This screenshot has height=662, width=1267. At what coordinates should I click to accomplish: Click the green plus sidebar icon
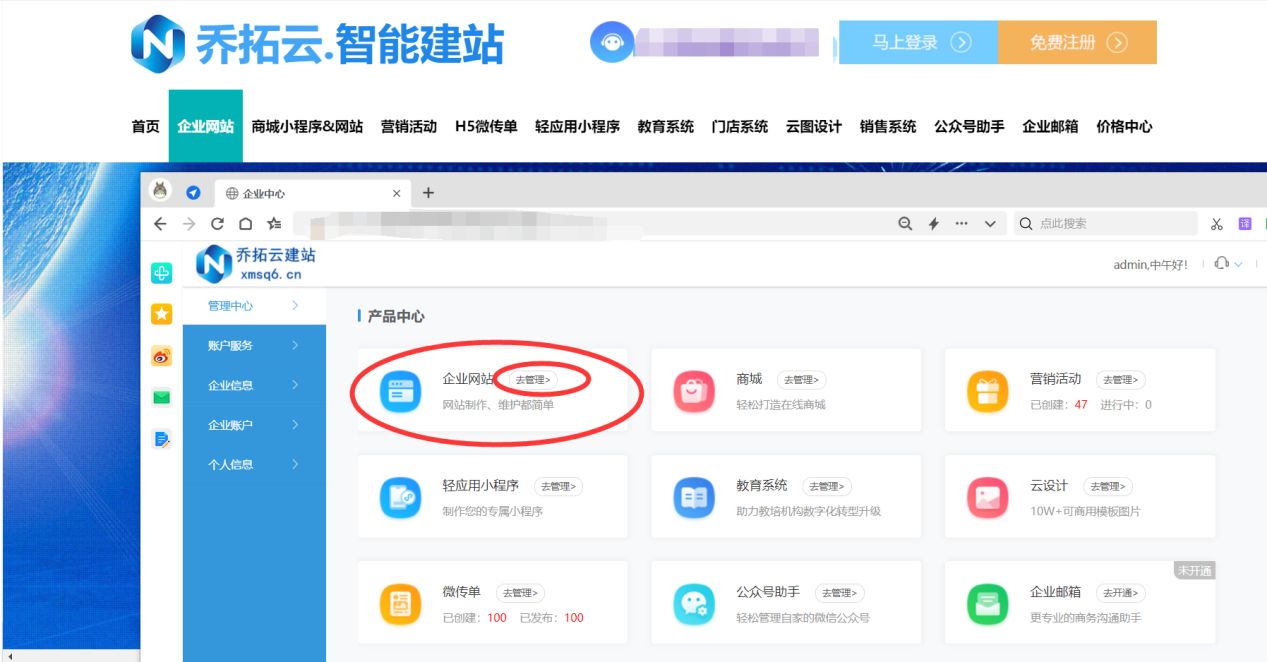pyautogui.click(x=161, y=272)
